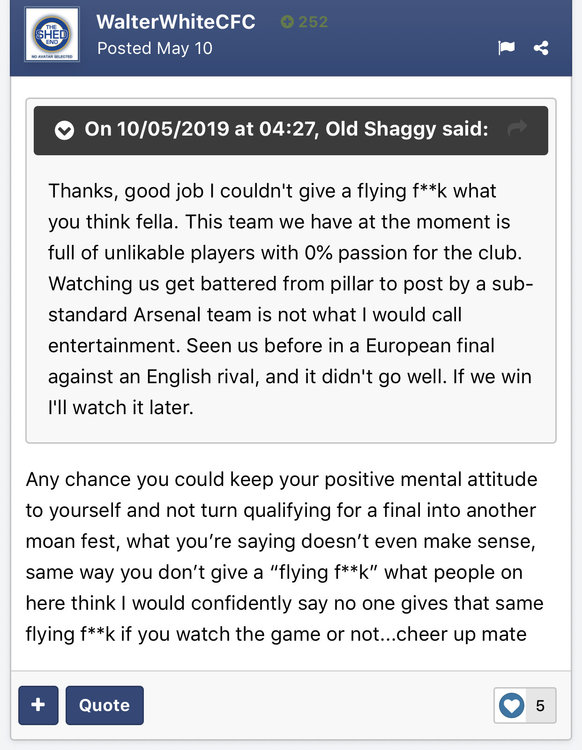Click the report post flag icon
Image resolution: width=582 pixels, height=750 pixels.
click(506, 48)
